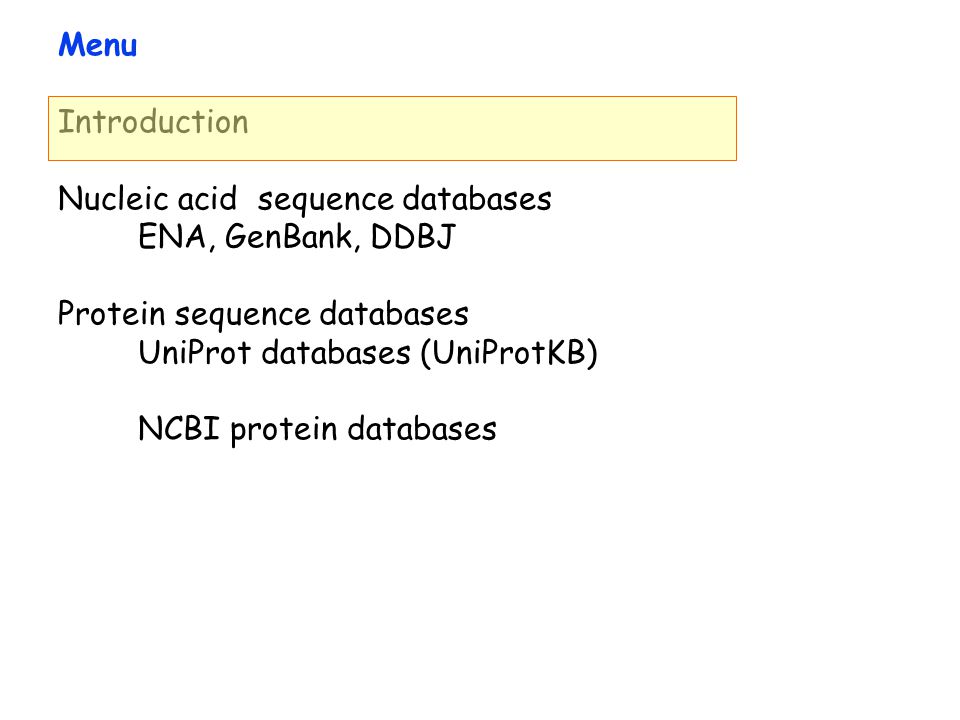Click "databases" in the NCBI line
The height and width of the screenshot is (720, 960).
click(x=422, y=429)
